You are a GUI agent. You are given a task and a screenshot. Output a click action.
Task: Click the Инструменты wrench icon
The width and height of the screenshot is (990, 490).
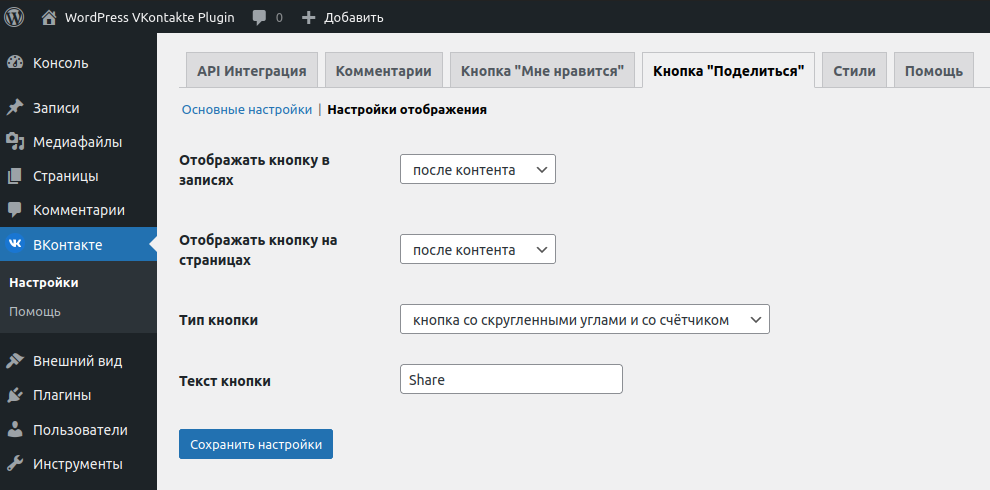[15, 464]
